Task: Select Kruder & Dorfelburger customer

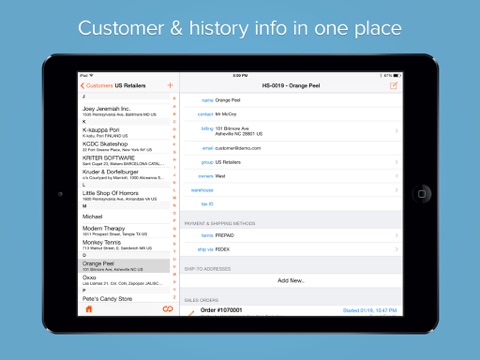Action: pyautogui.click(x=124, y=174)
